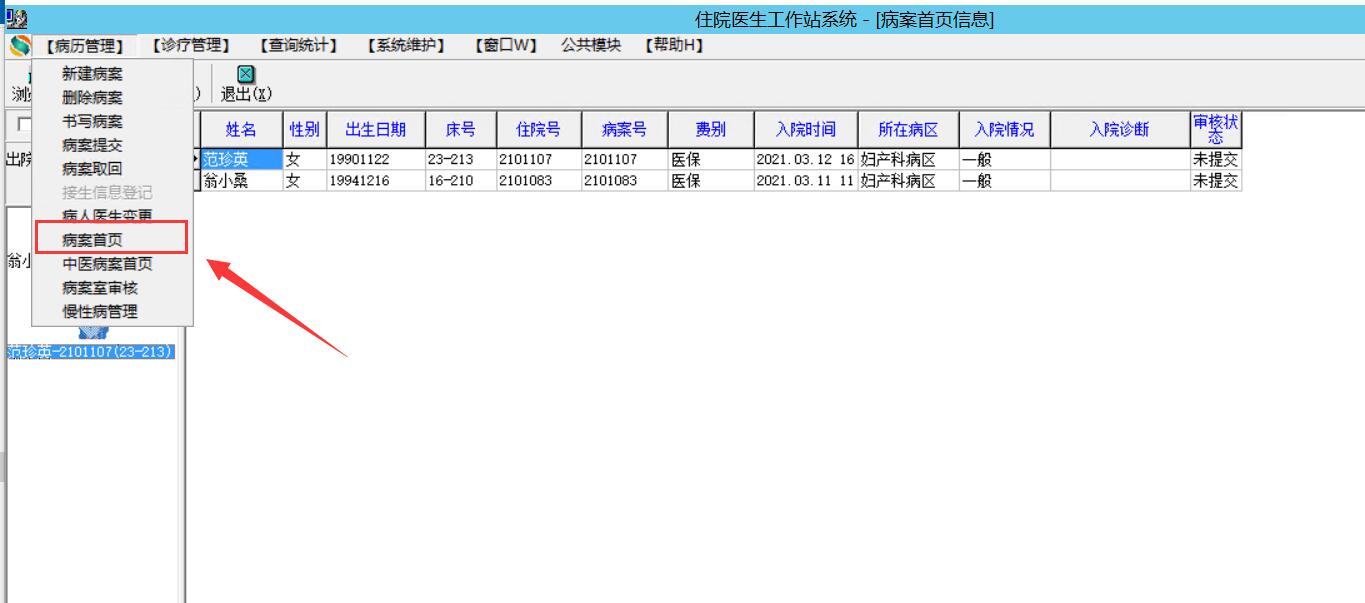Screen dimensions: 1365x603
Task: Click the 病案号 column header
Action: point(624,130)
